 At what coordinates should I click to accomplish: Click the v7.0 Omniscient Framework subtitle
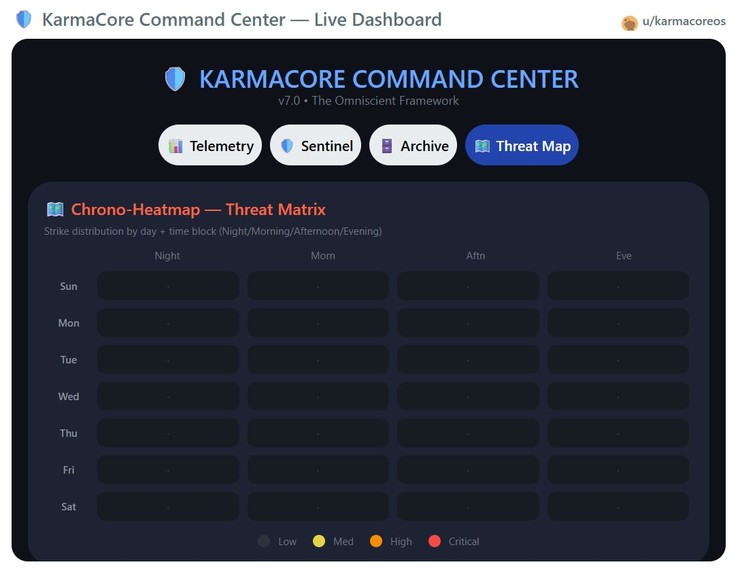click(x=368, y=101)
